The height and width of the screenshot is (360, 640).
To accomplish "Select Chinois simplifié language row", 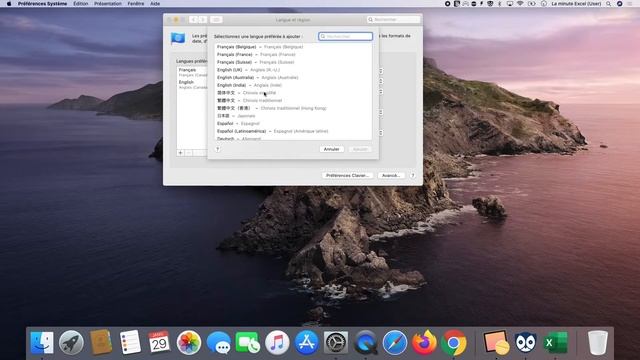I will click(293, 93).
